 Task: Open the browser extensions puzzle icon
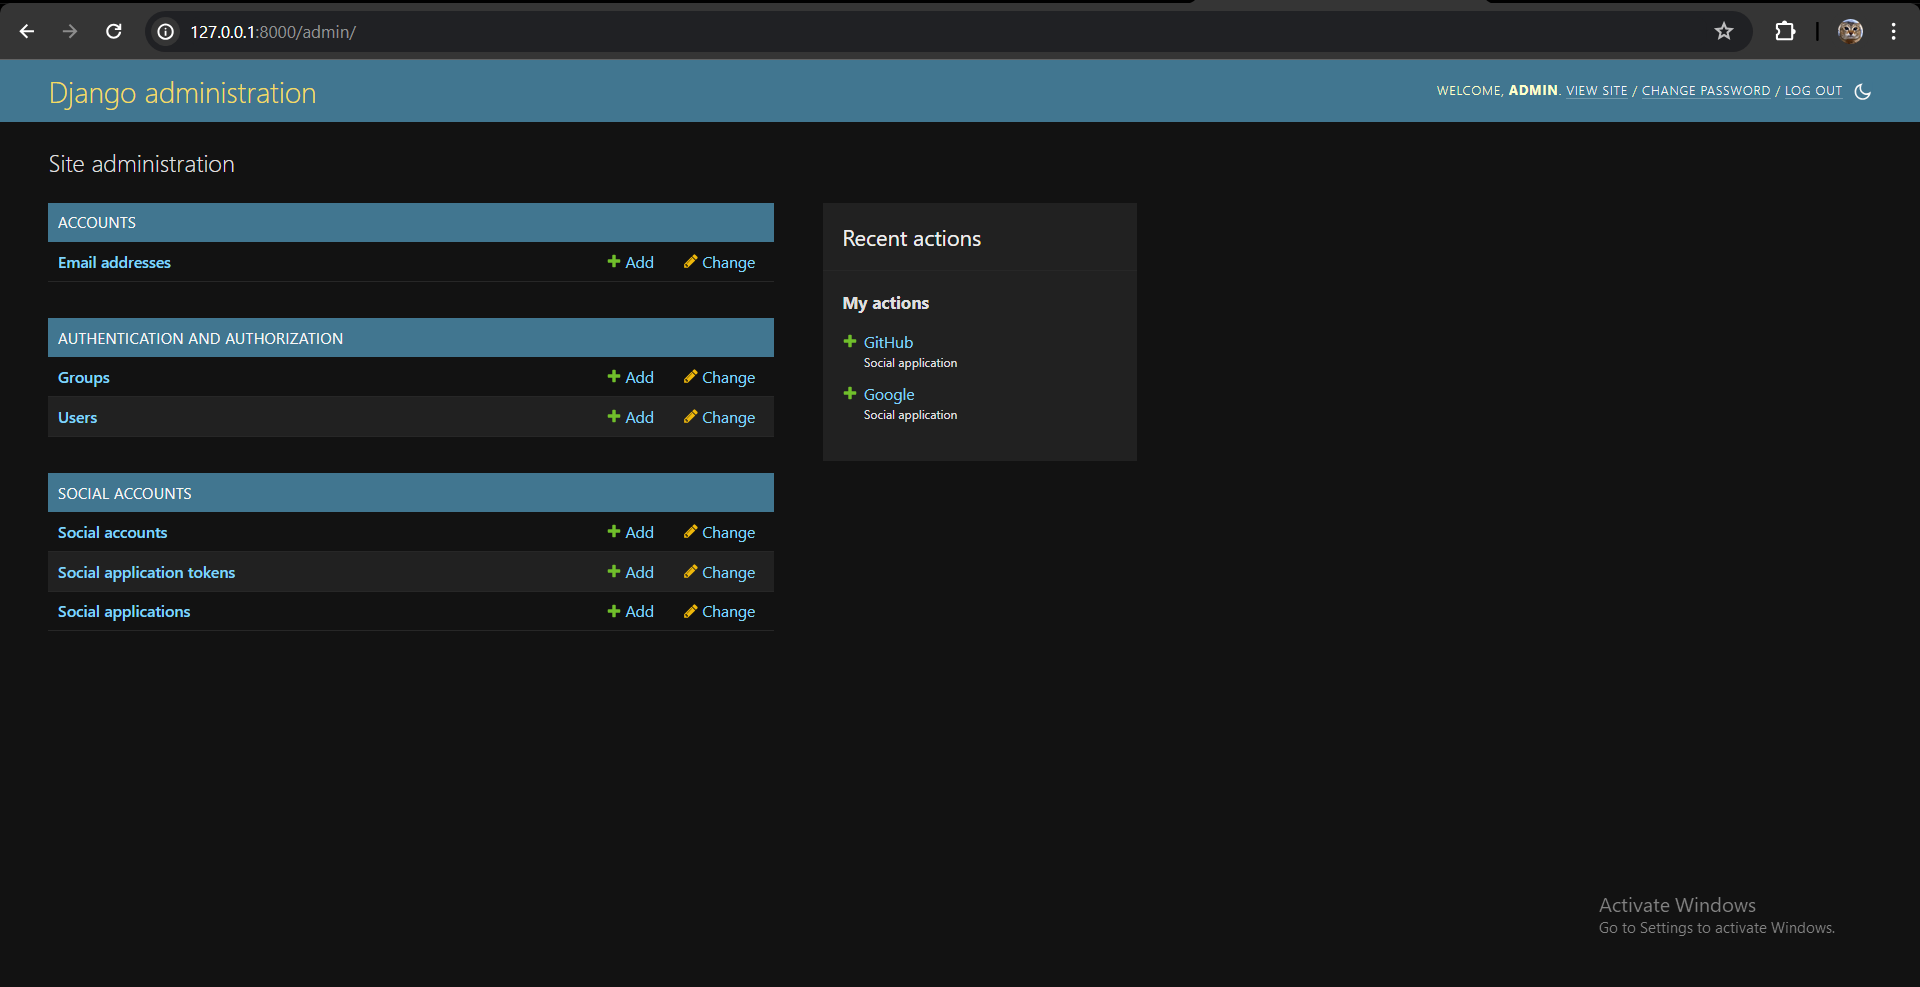(1785, 32)
